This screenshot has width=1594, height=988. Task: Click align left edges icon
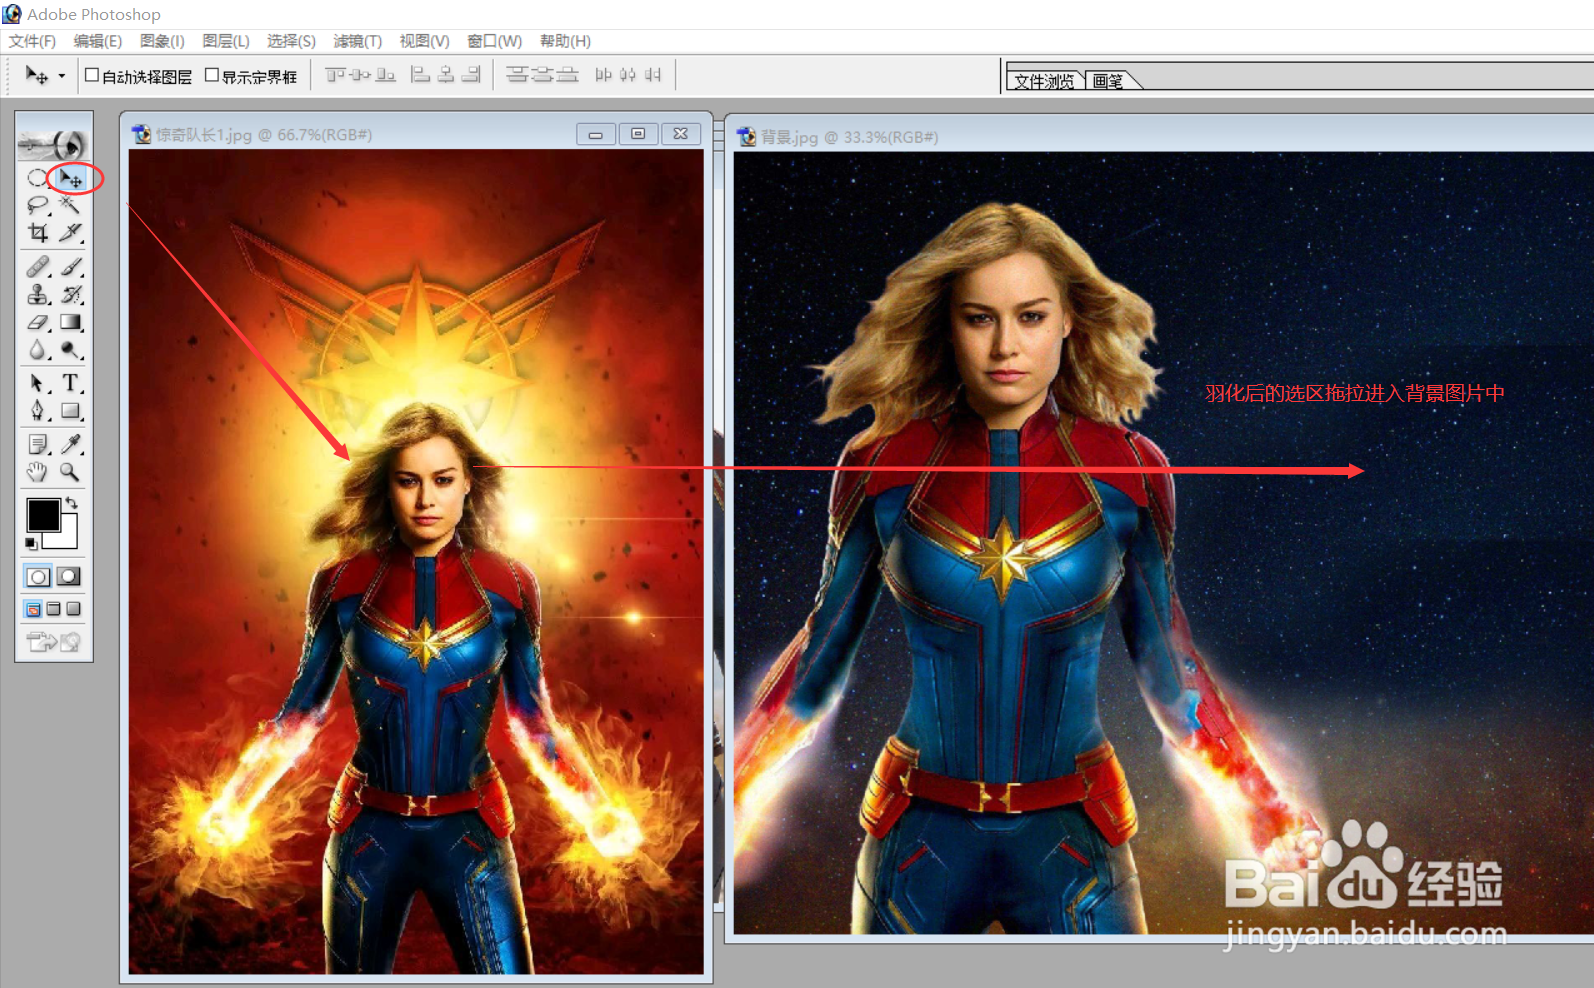421,75
